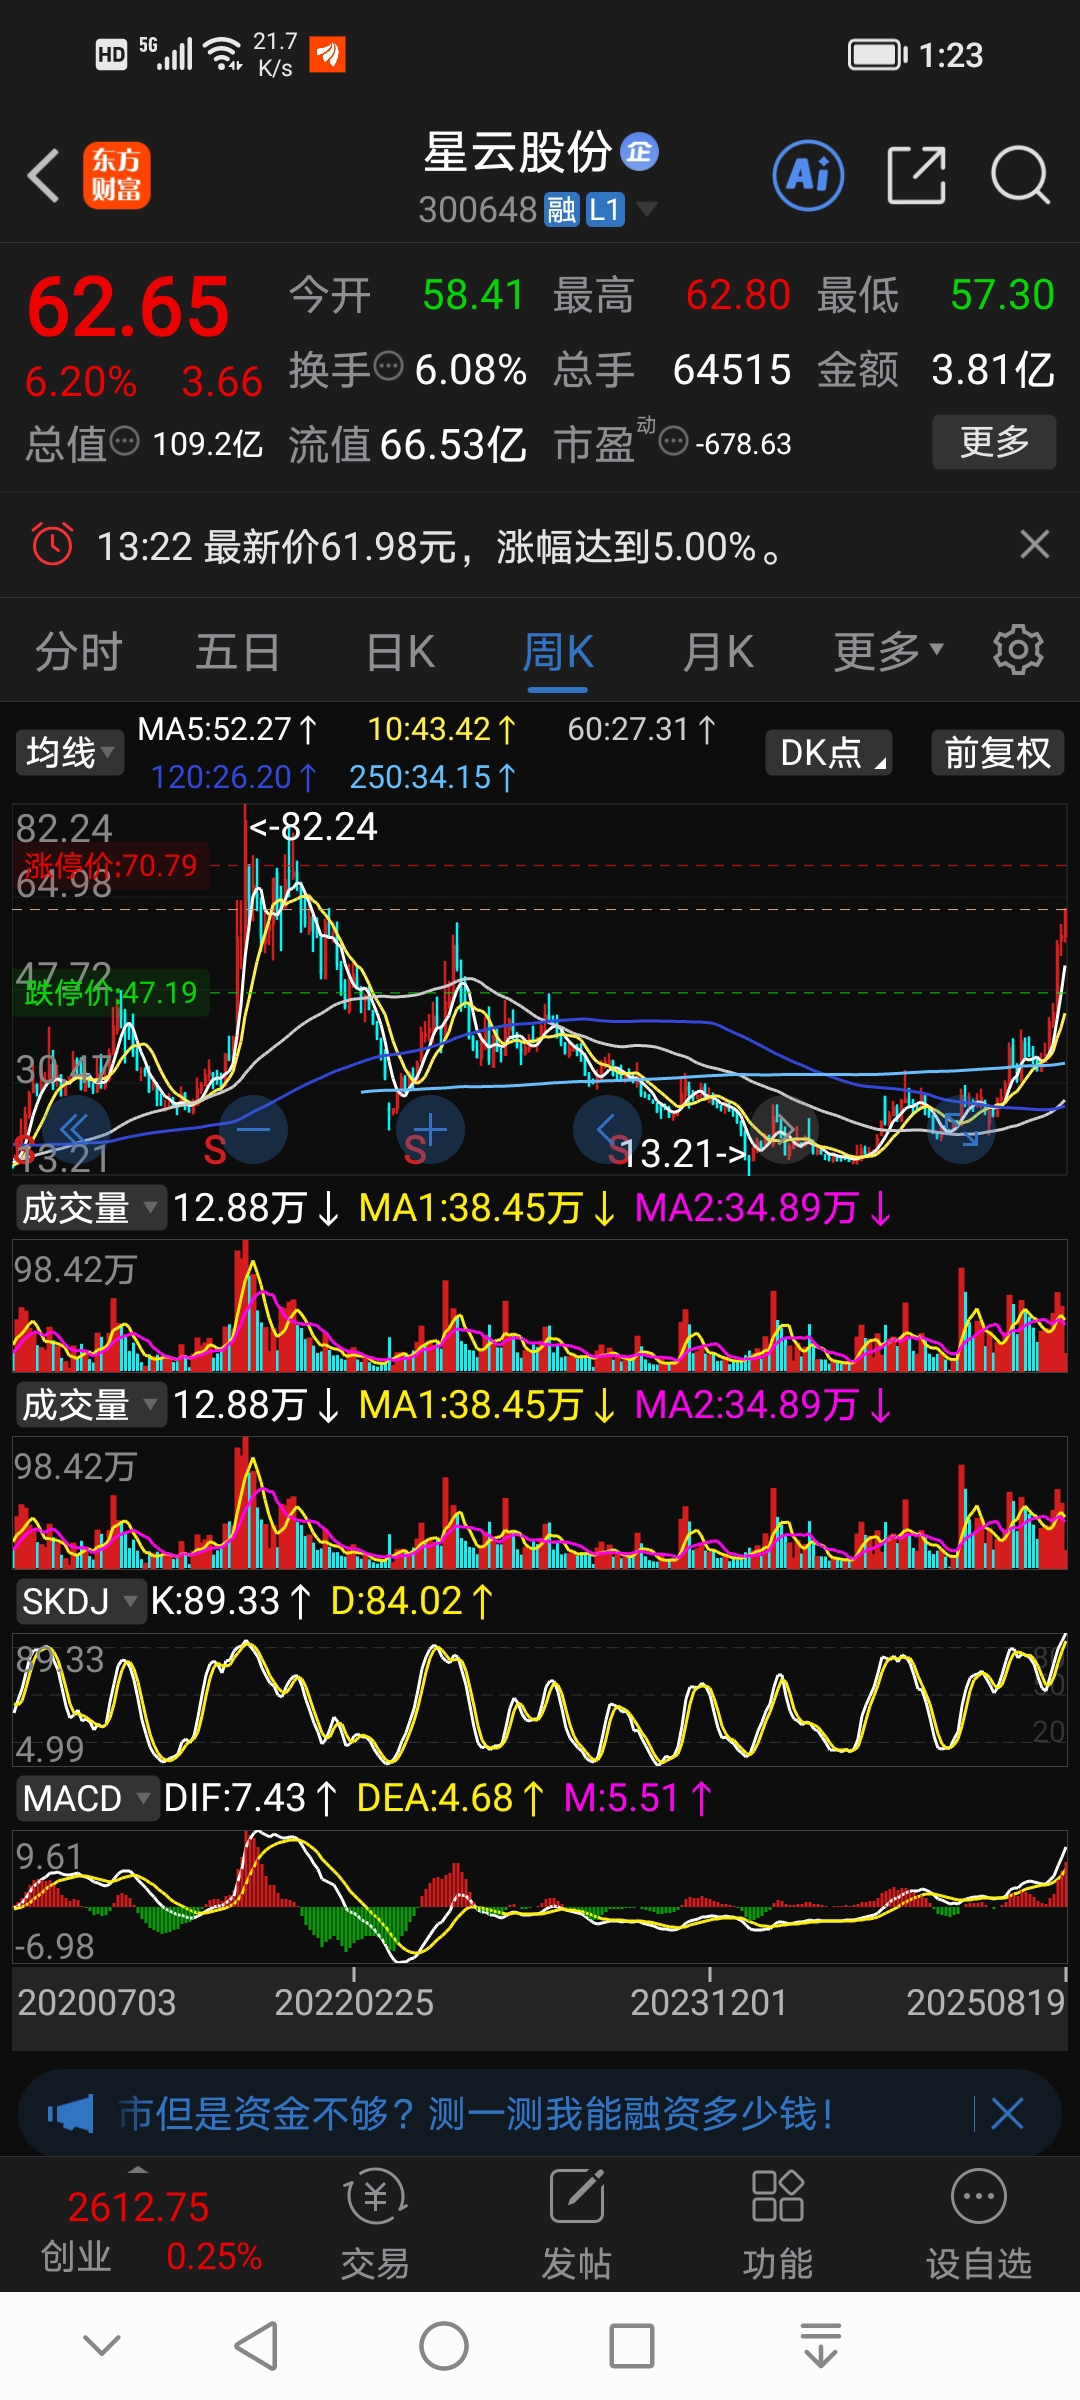Tap Android recent apps square button
This screenshot has width=1080, height=2400.
[x=631, y=2345]
